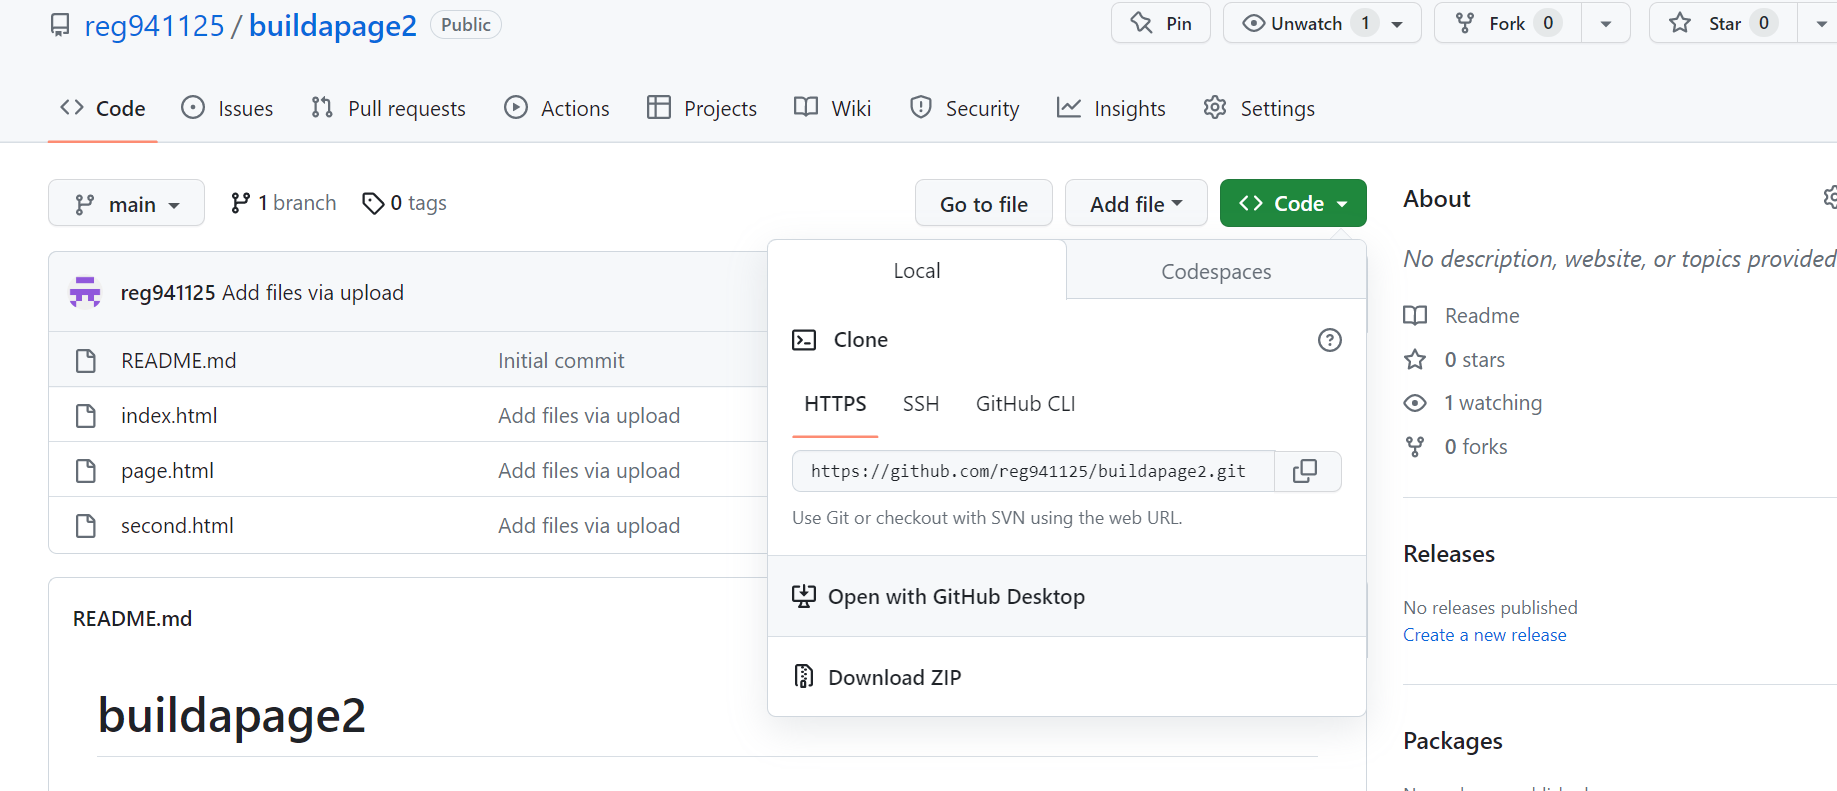The width and height of the screenshot is (1837, 791).
Task: Open the Packages heading link
Action: (1453, 741)
